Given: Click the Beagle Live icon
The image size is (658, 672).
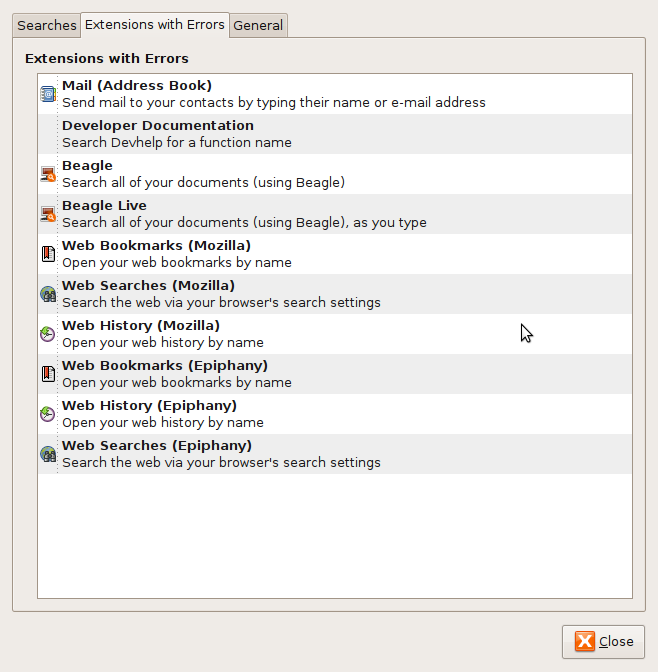Looking at the screenshot, I should point(48,214).
